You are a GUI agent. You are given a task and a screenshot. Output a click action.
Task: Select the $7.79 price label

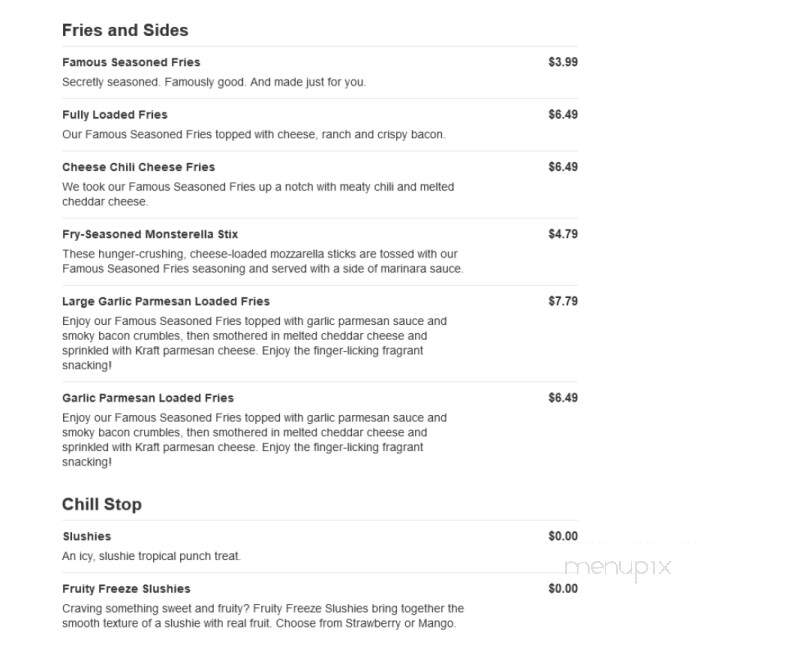(563, 301)
